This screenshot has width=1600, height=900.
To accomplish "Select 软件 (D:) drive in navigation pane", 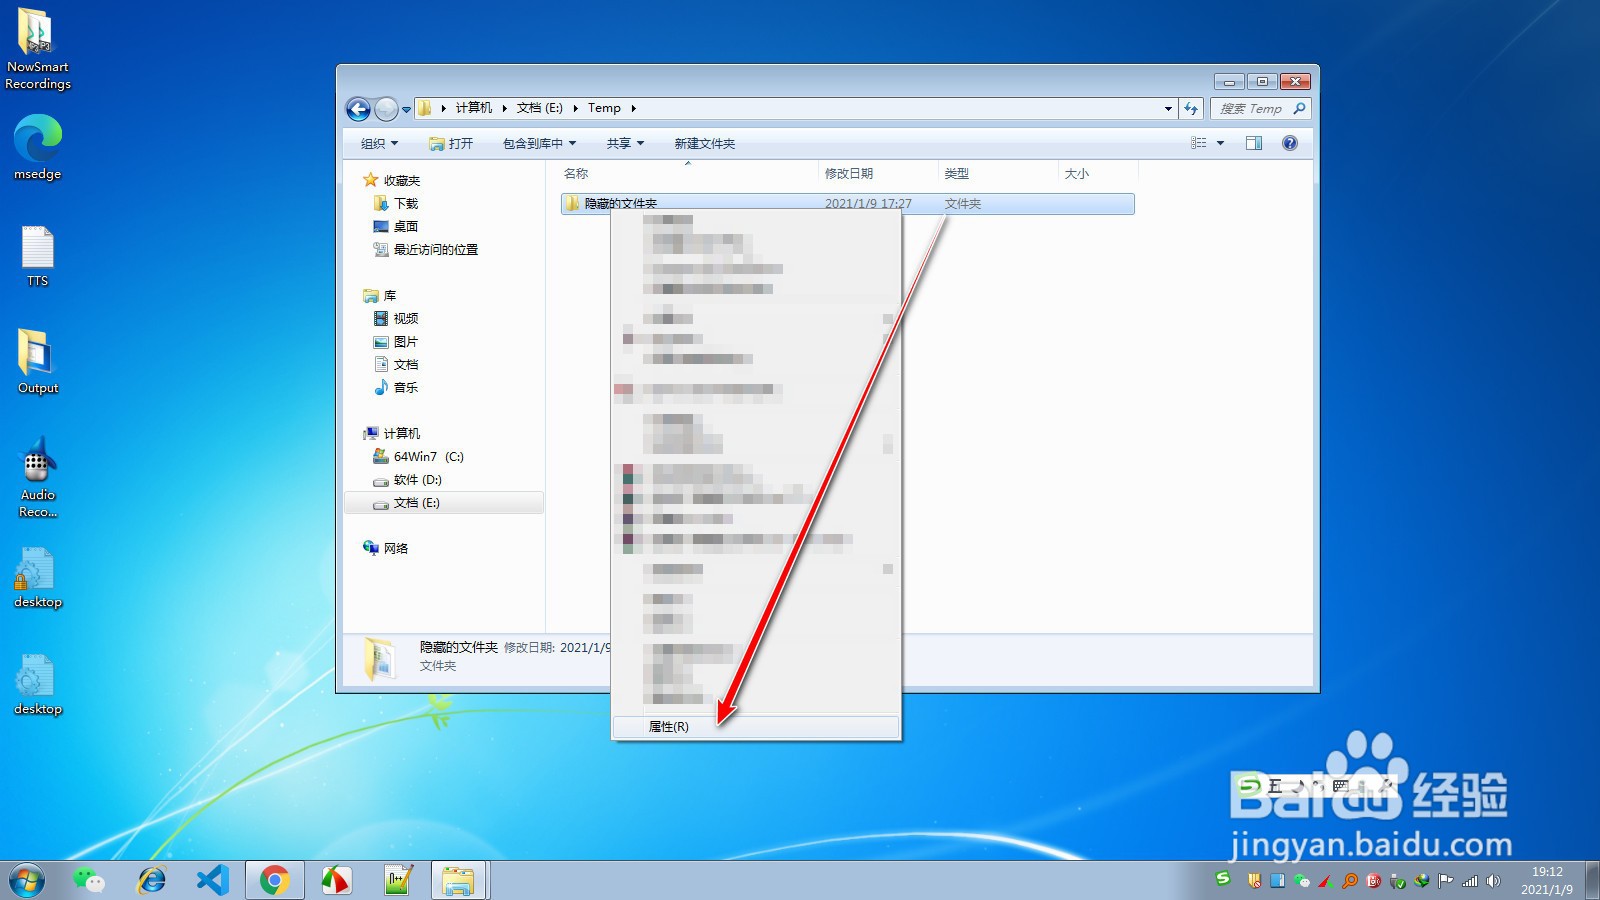I will 408,479.
